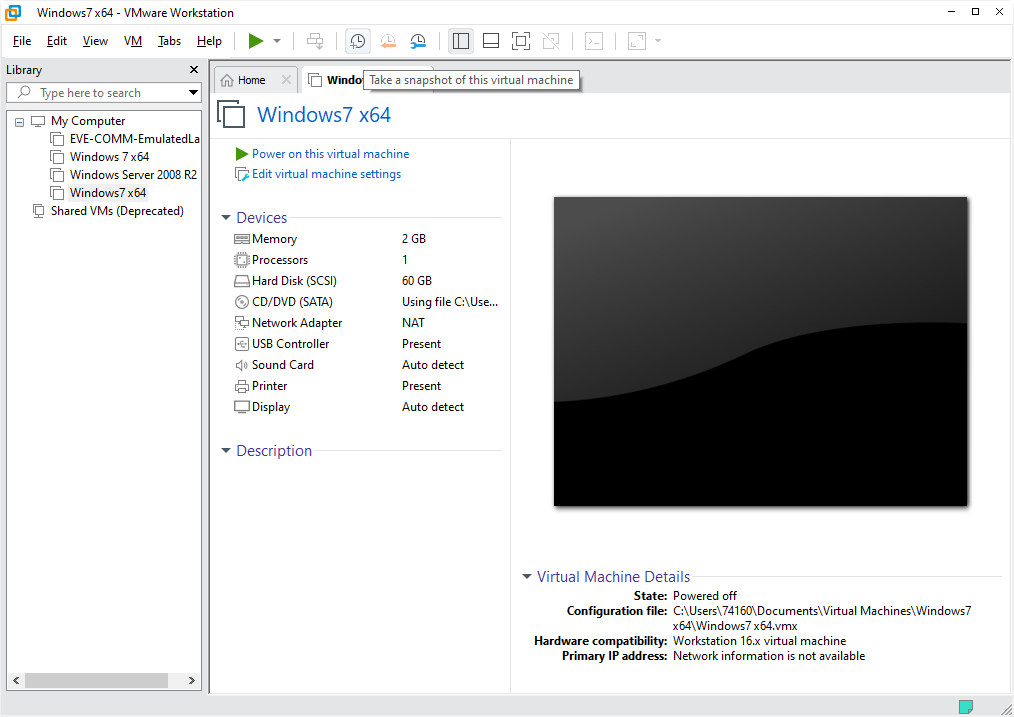Click the Unity mode toolbar icon

tap(551, 41)
